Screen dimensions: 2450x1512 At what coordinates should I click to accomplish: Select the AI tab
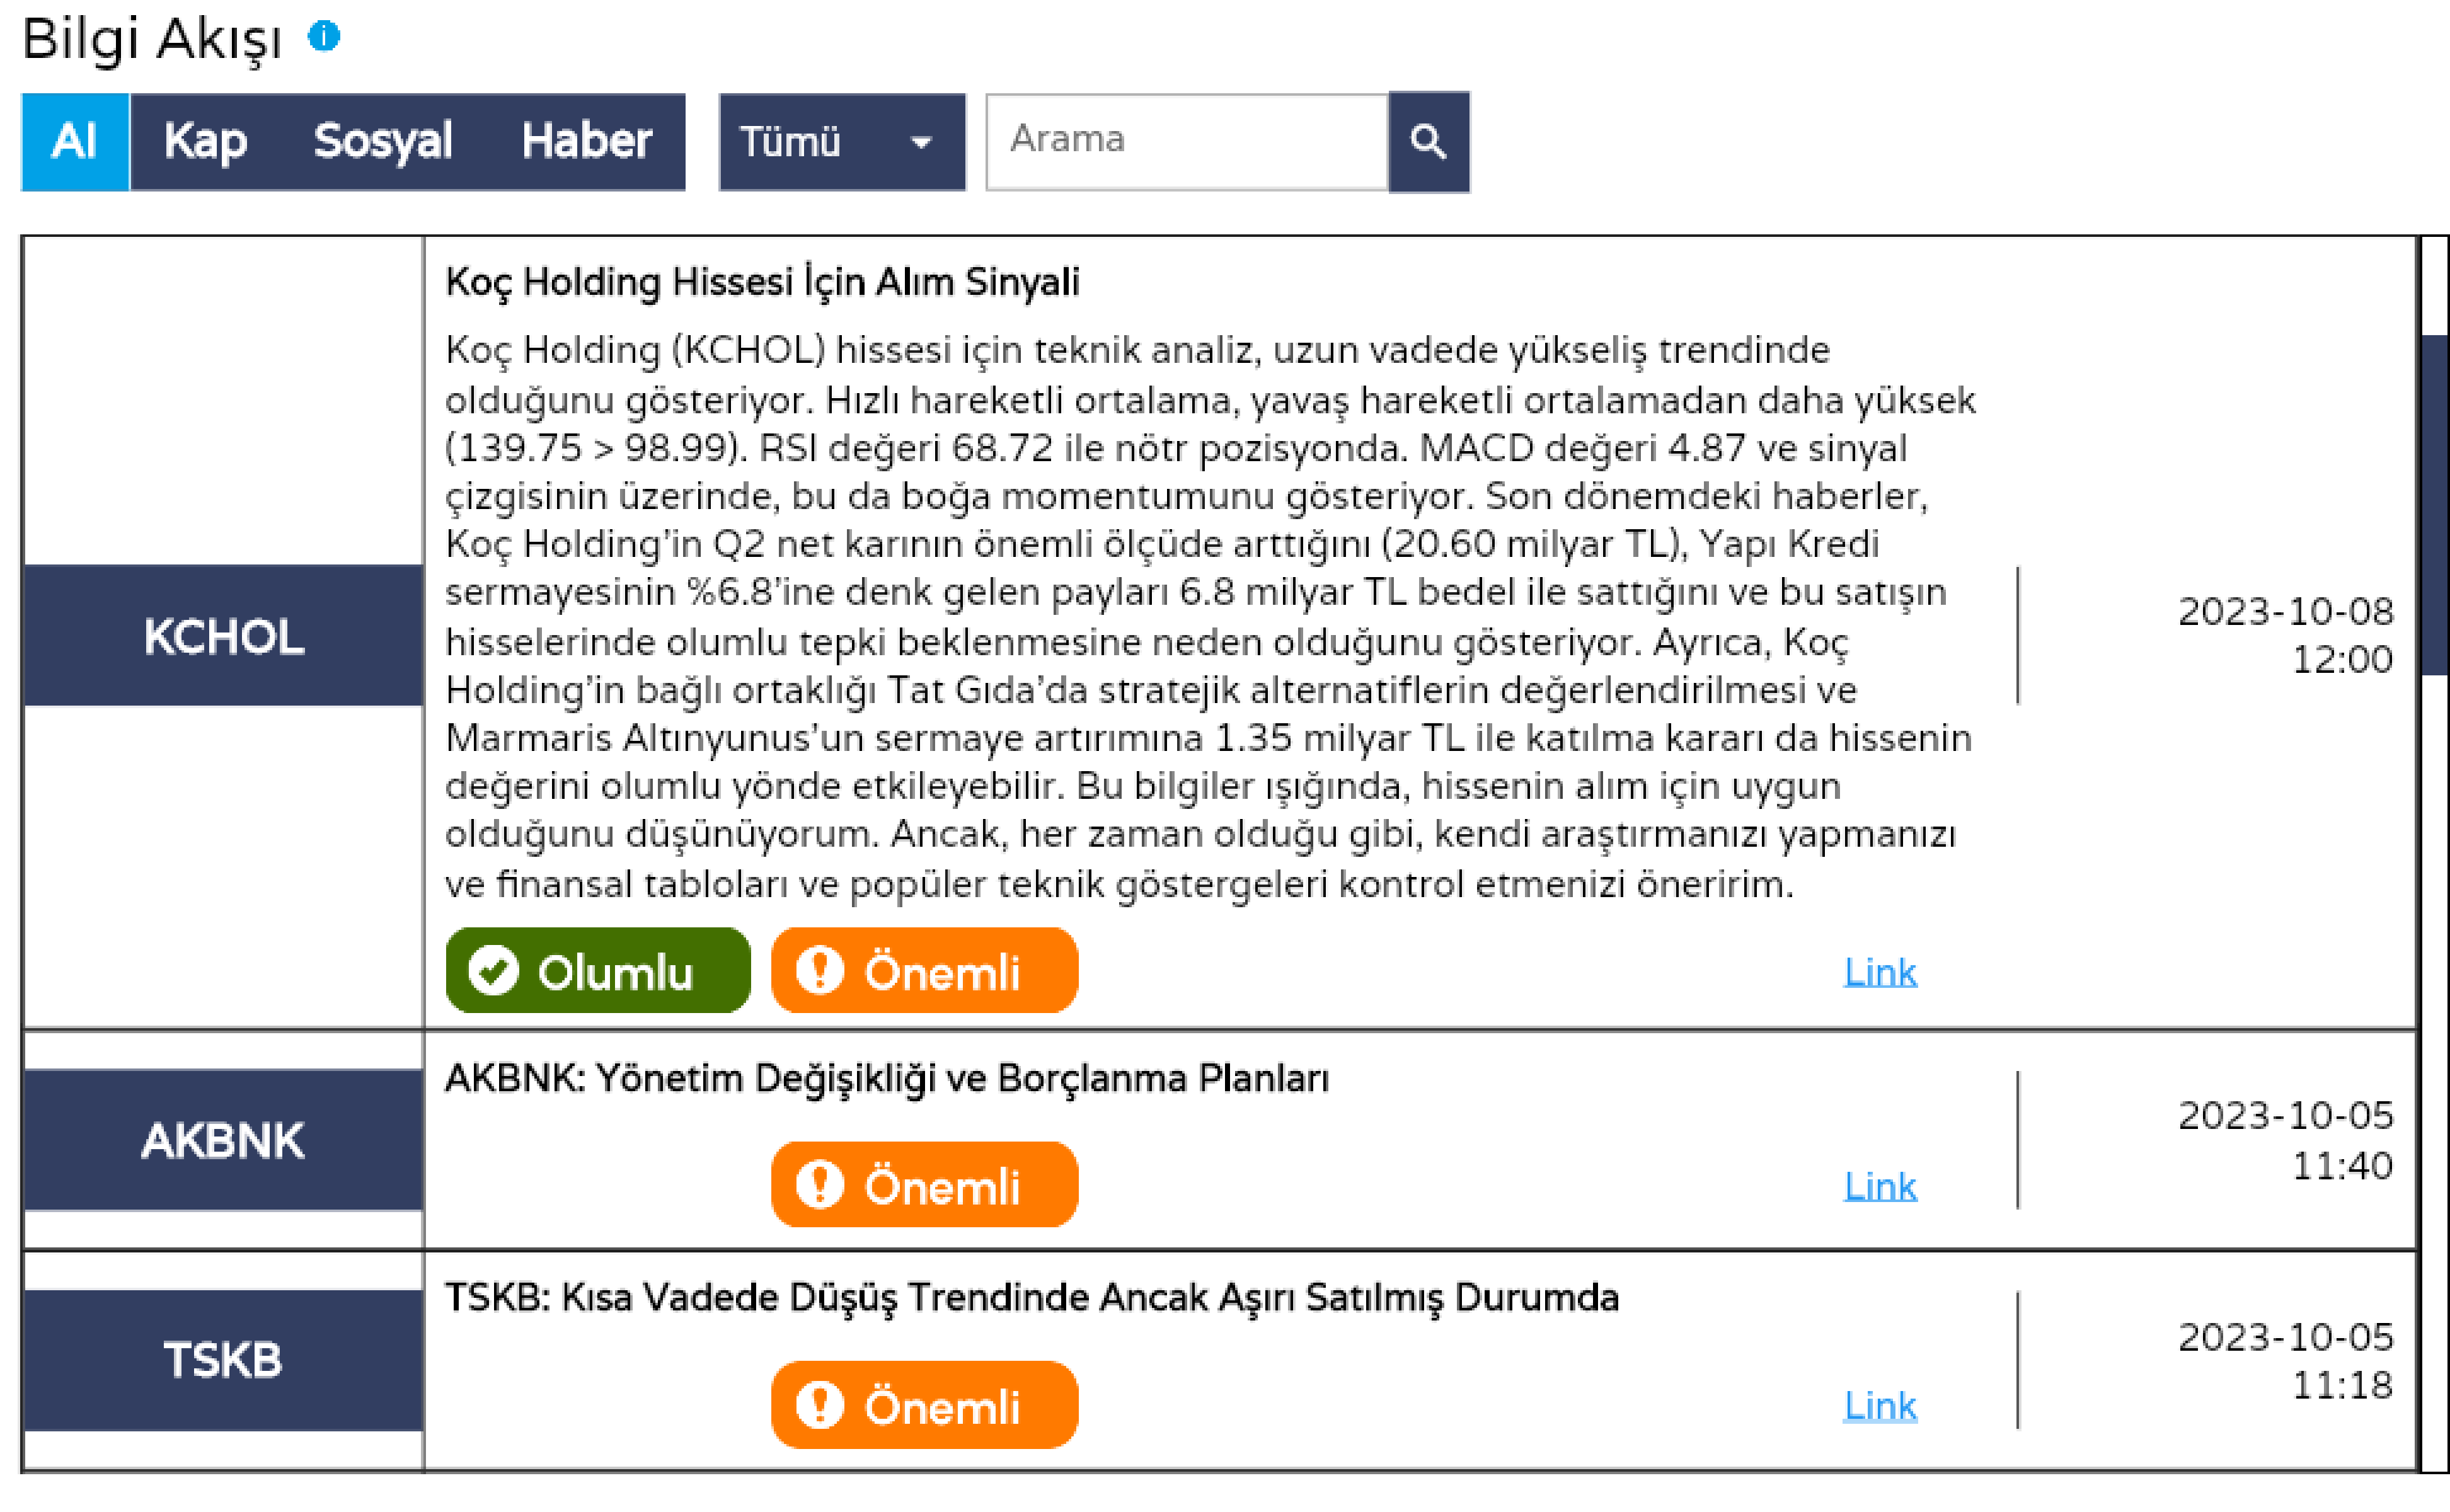[75, 142]
